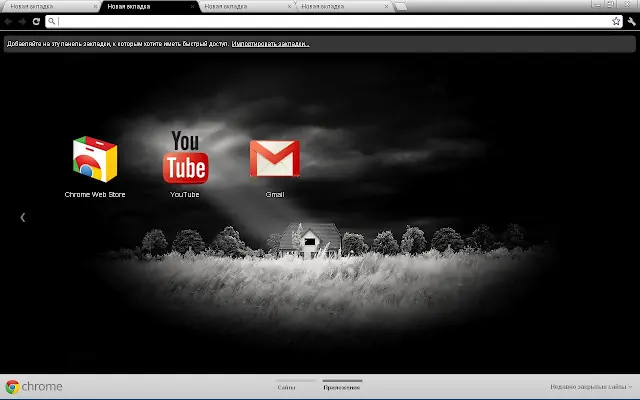Close the active second tab
Image resolution: width=640 pixels, height=400 pixels.
192,7
